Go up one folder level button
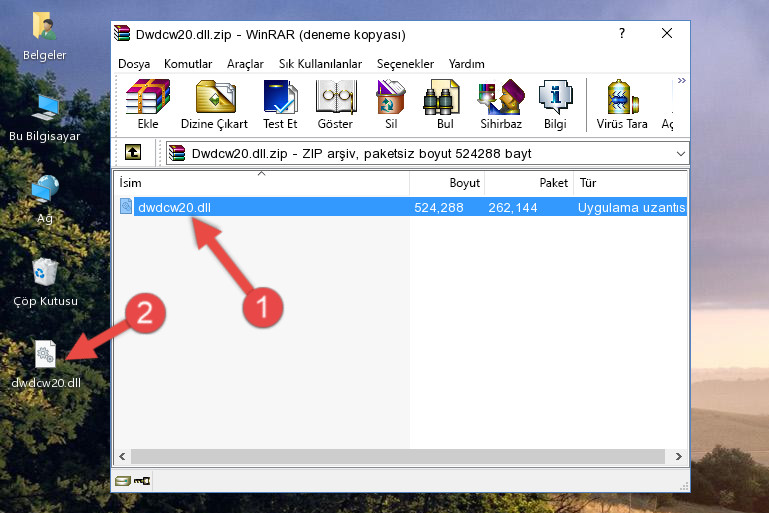Screen dimensions: 769x513 [x=133, y=153]
